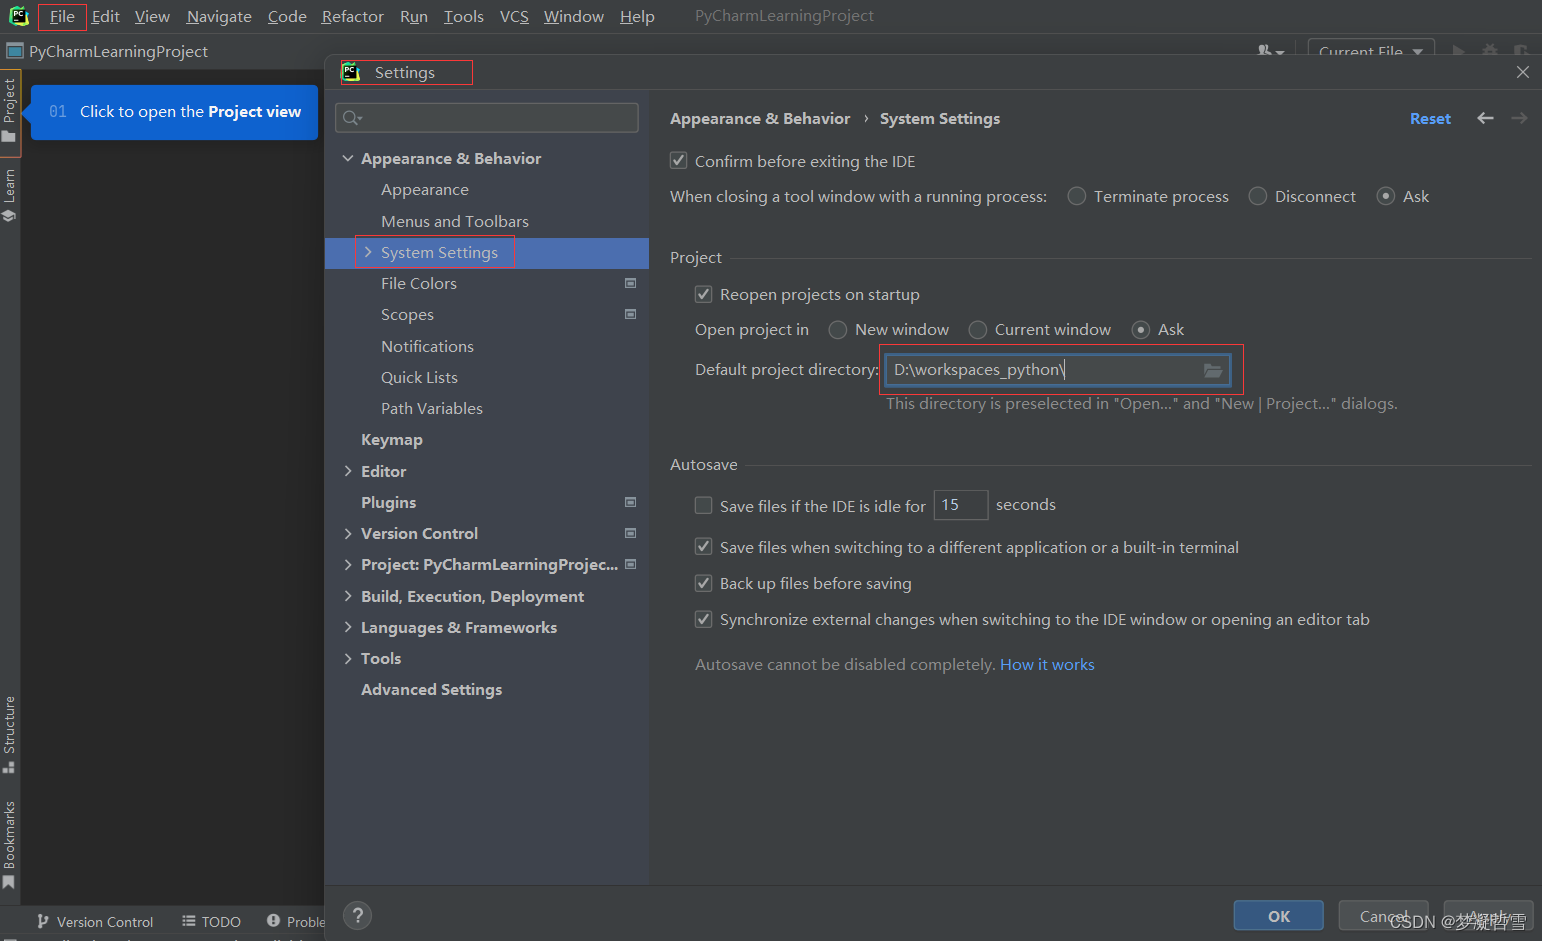The image size is (1542, 941).
Task: Open the Edit menu
Action: pyautogui.click(x=105, y=16)
